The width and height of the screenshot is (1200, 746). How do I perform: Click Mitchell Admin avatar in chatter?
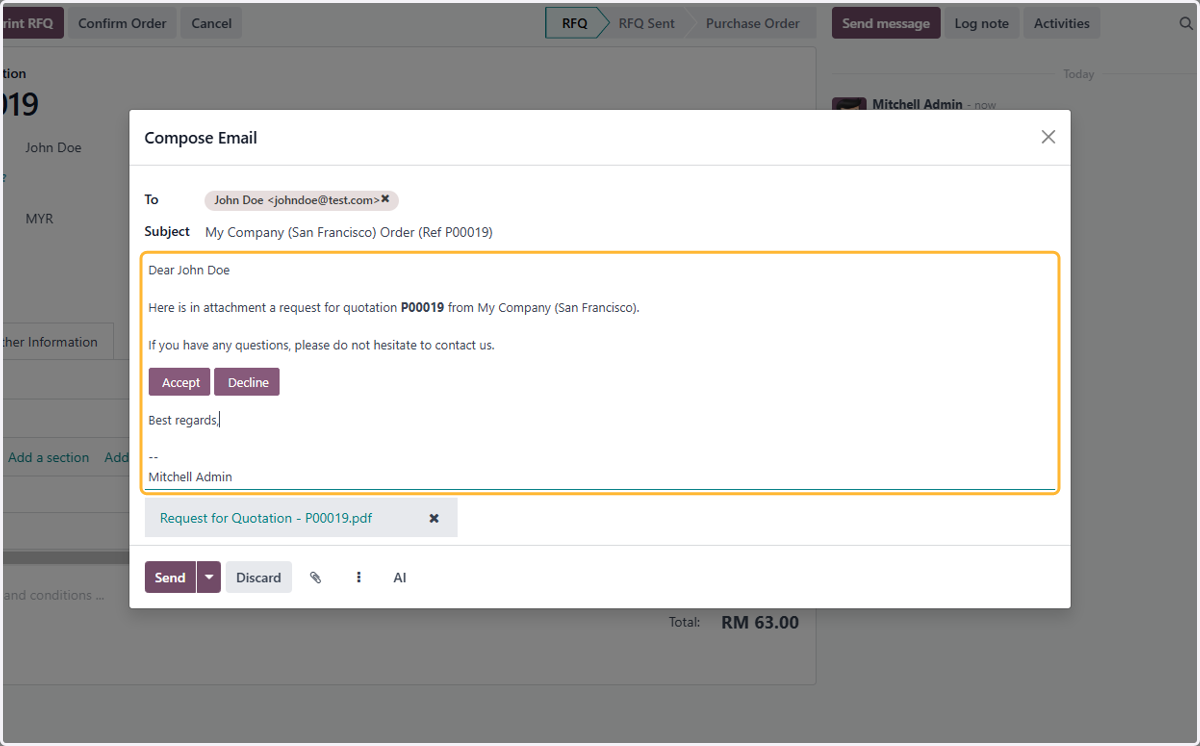[849, 104]
